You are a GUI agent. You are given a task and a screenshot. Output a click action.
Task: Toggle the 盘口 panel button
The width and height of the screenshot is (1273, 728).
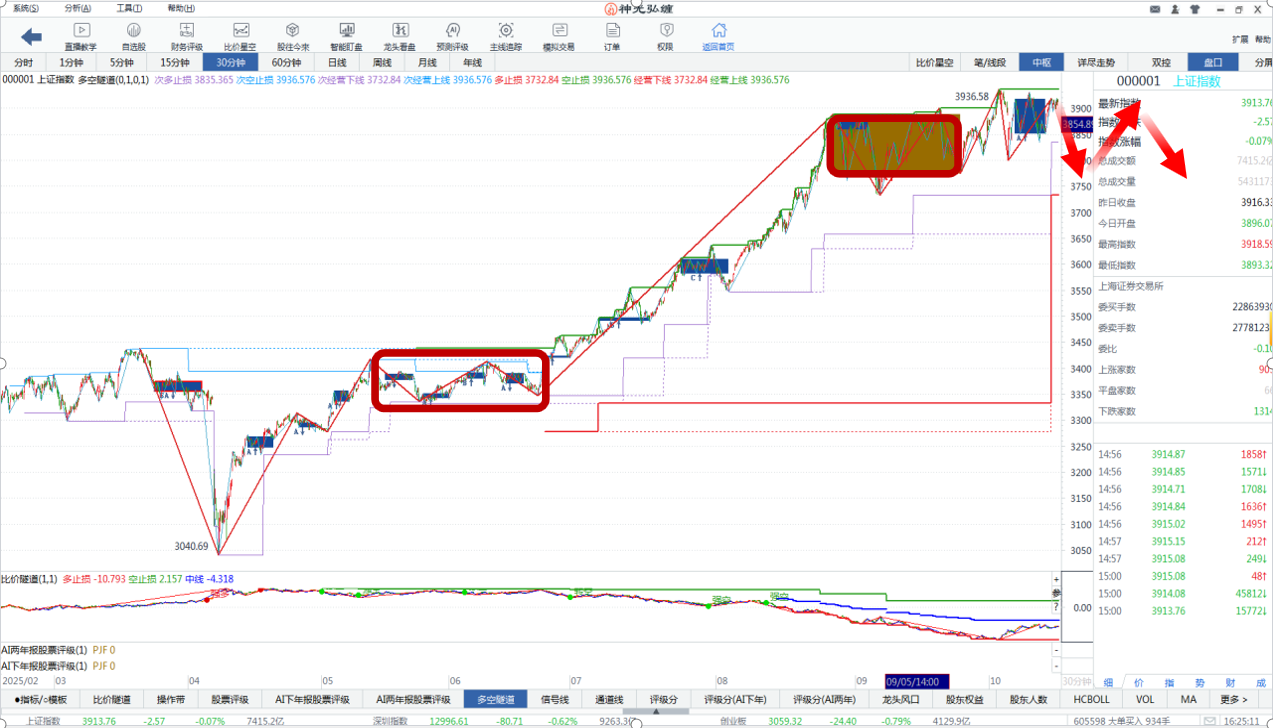point(1212,62)
